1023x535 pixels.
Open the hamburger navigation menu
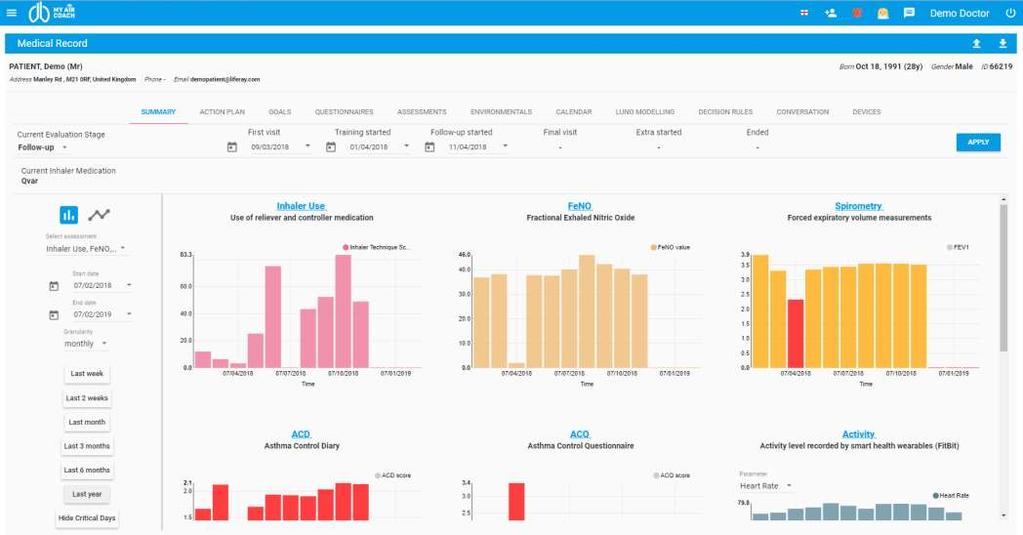click(11, 12)
